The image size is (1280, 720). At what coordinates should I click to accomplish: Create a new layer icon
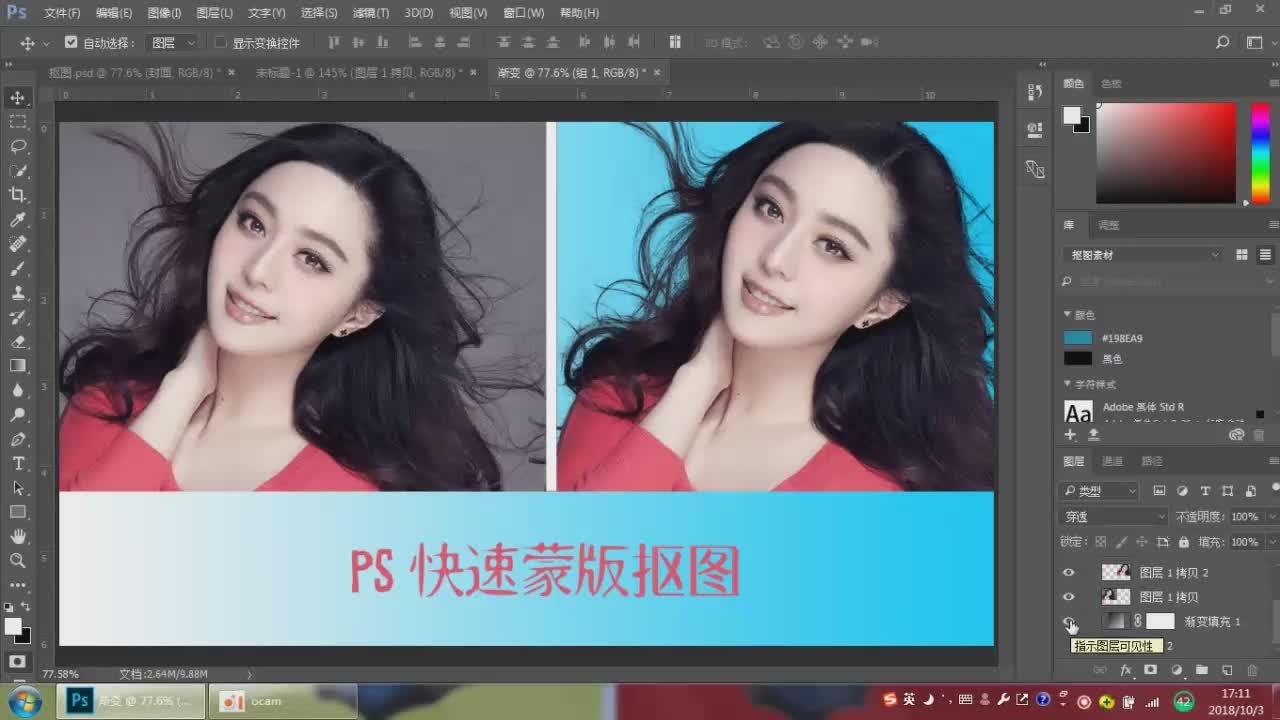1227,670
